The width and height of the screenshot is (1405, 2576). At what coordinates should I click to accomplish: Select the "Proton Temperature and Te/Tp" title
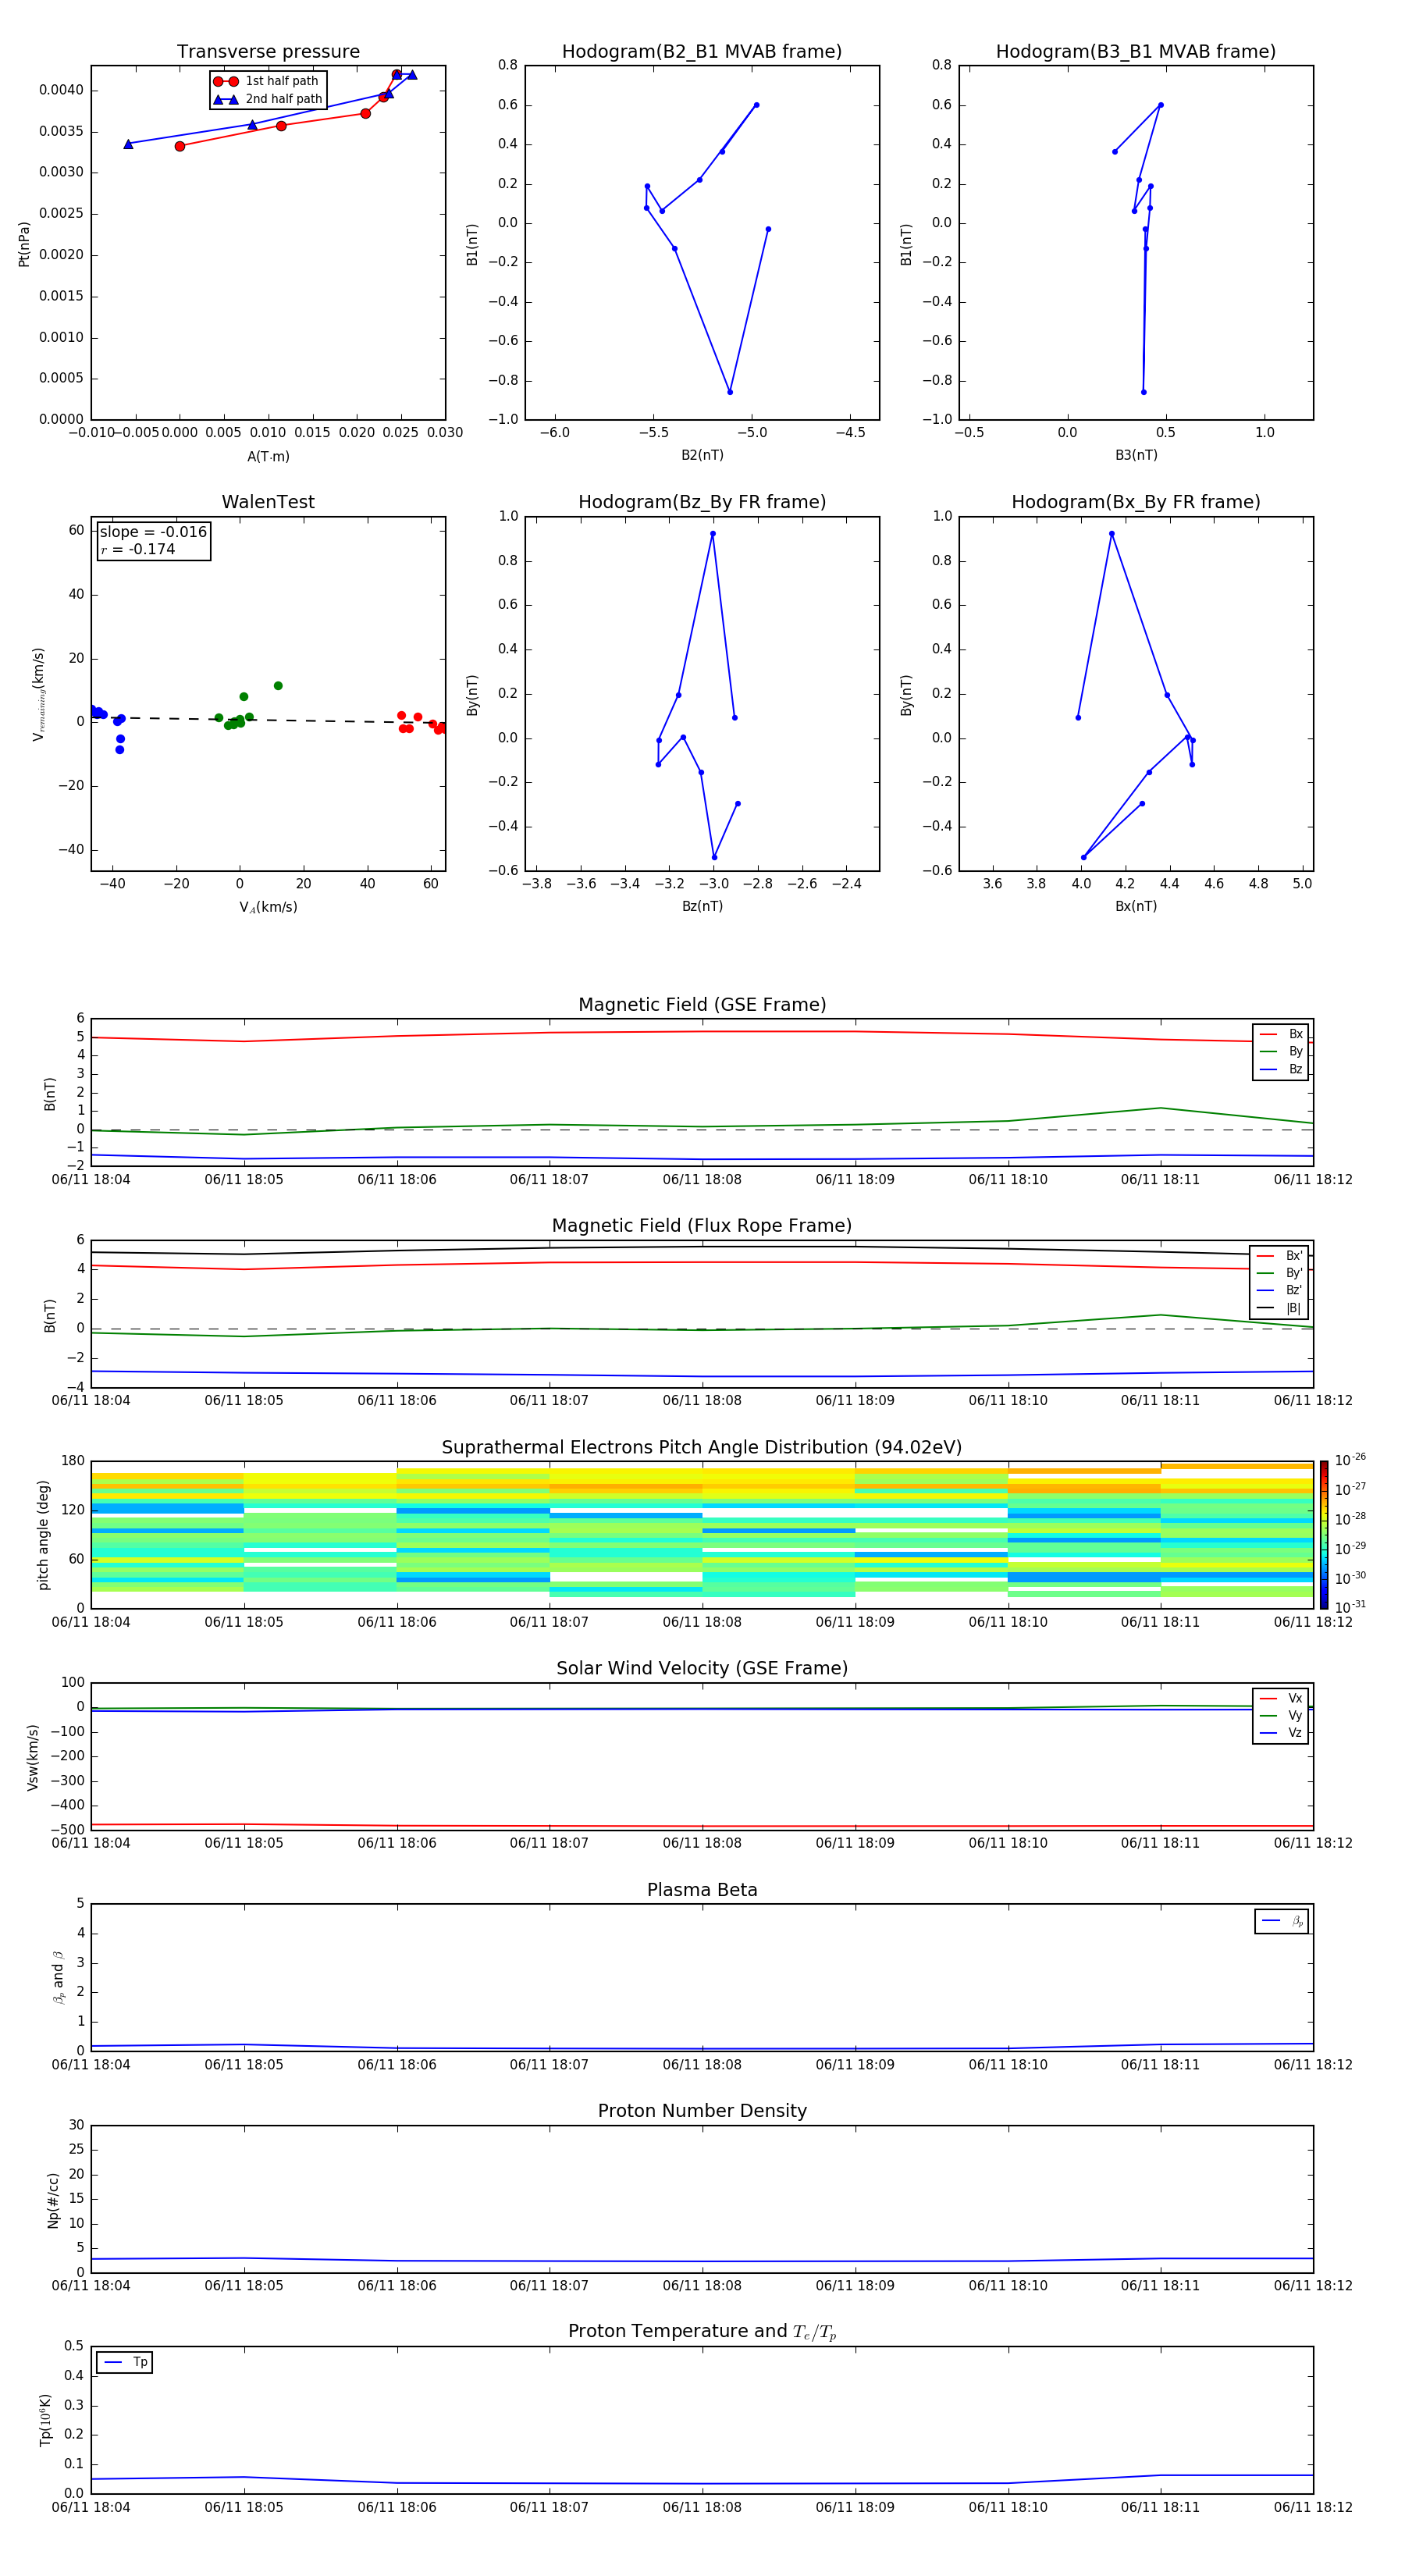point(702,2332)
